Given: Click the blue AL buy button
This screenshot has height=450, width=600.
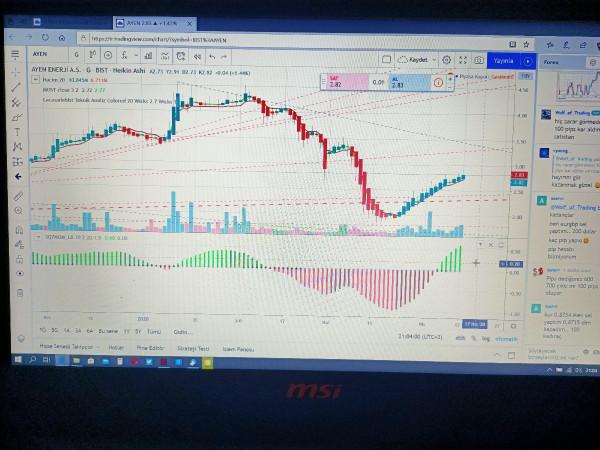Looking at the screenshot, I should pos(410,83).
